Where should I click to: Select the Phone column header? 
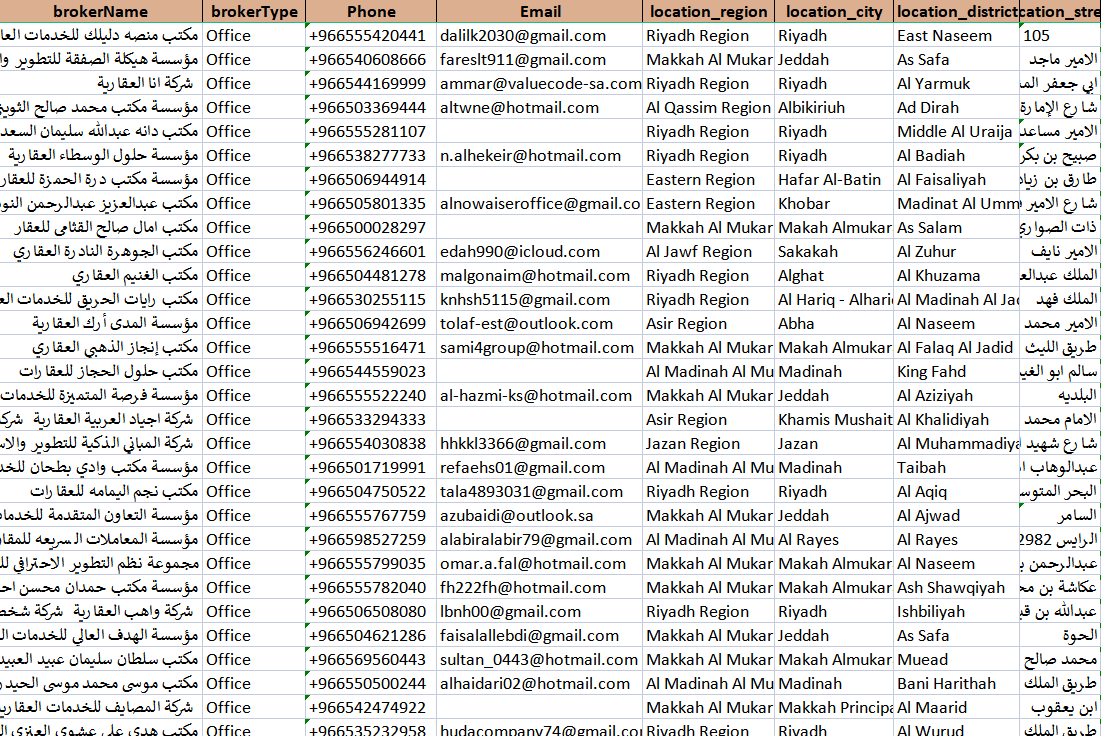pyautogui.click(x=370, y=11)
